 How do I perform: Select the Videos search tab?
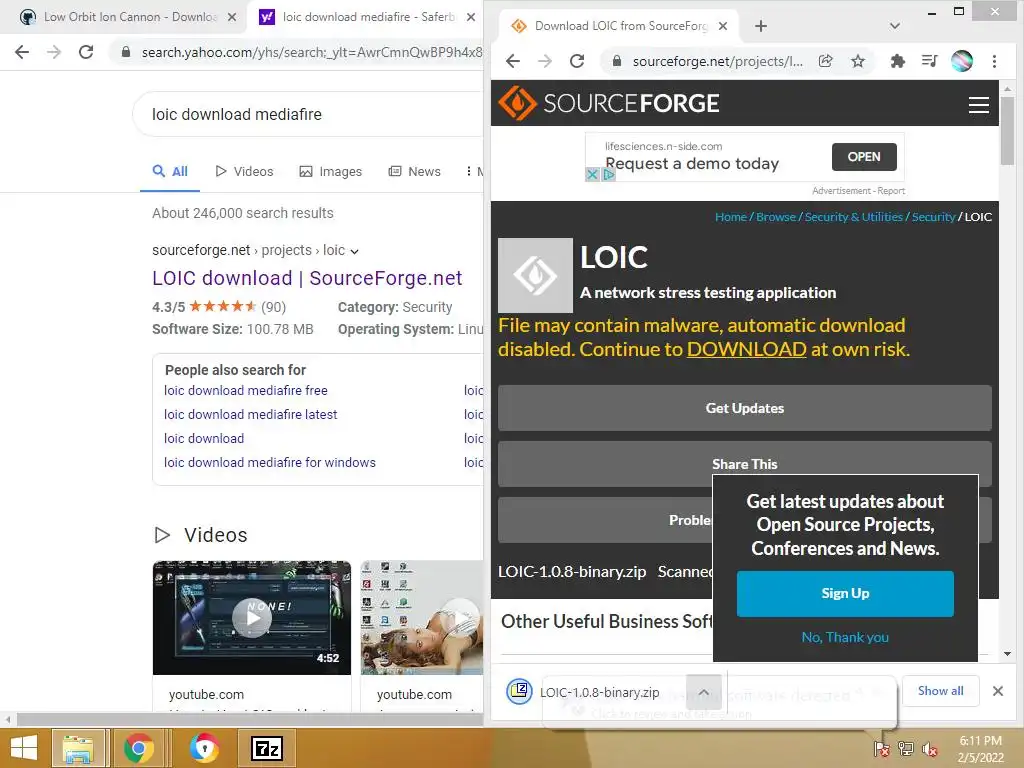(x=244, y=172)
